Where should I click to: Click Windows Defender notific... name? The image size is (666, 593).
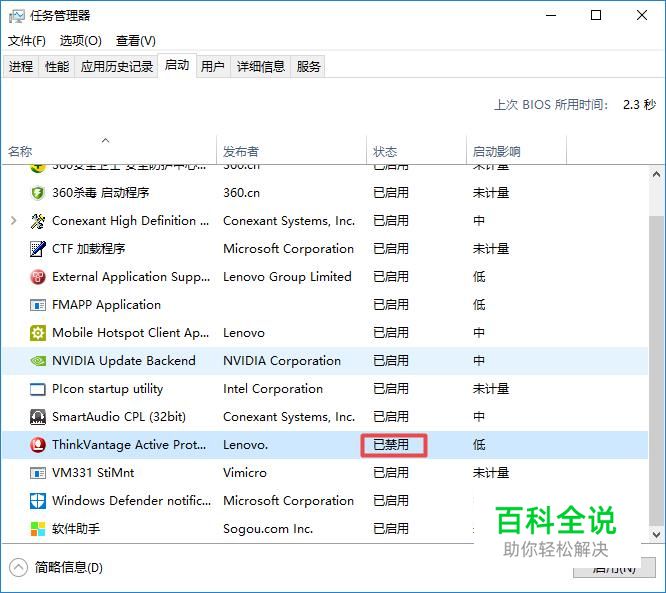[x=131, y=501]
